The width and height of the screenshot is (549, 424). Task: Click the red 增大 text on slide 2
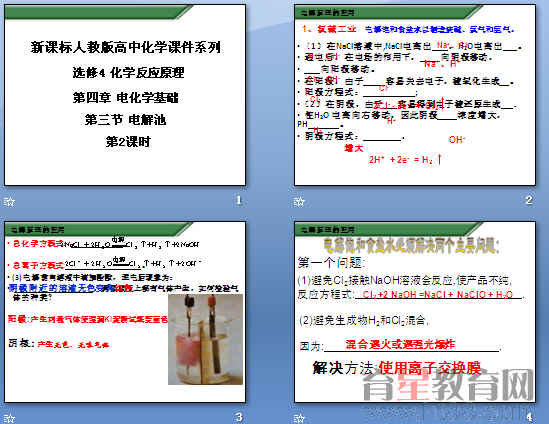[x=354, y=148]
